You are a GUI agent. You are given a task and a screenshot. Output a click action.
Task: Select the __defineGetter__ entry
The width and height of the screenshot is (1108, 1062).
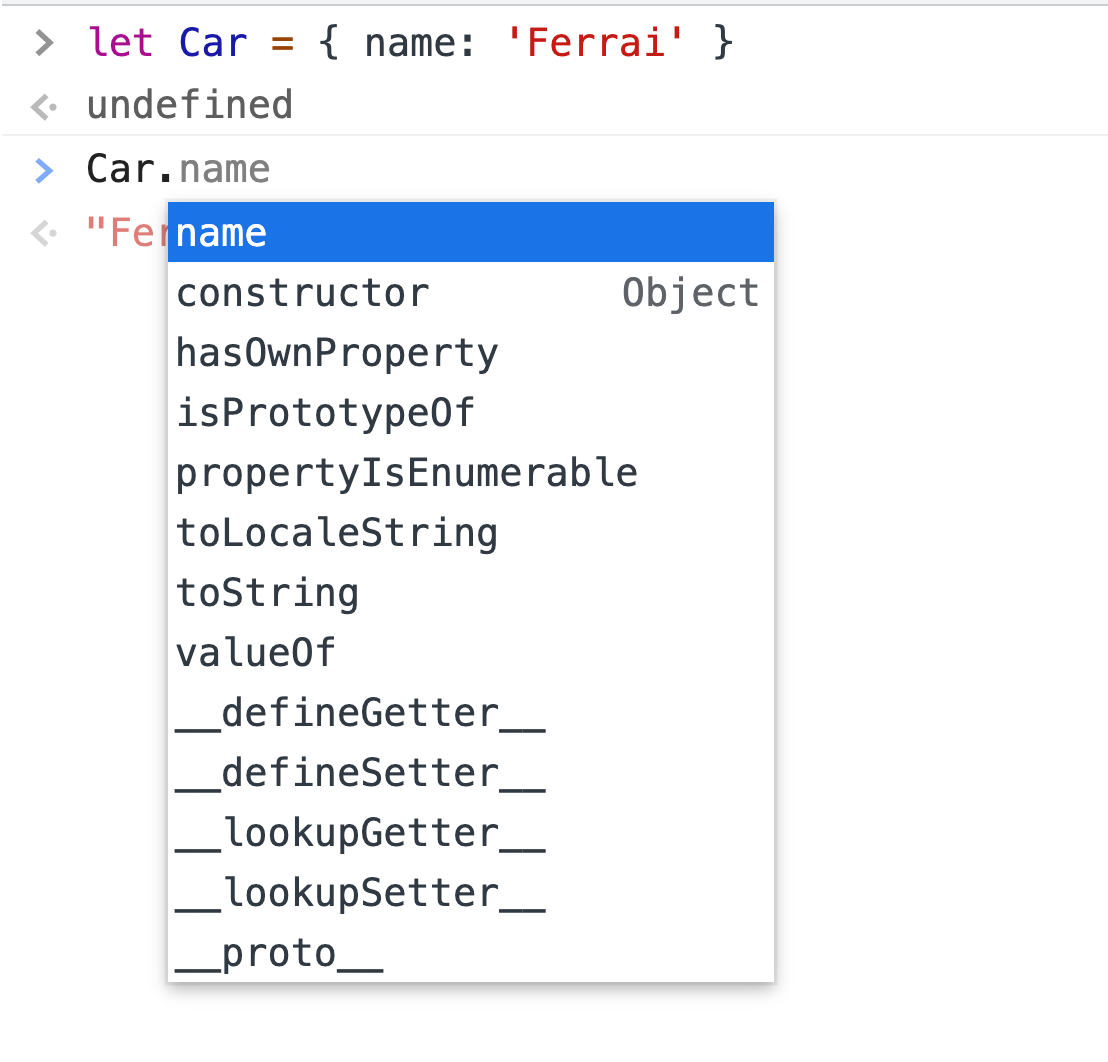coord(360,712)
